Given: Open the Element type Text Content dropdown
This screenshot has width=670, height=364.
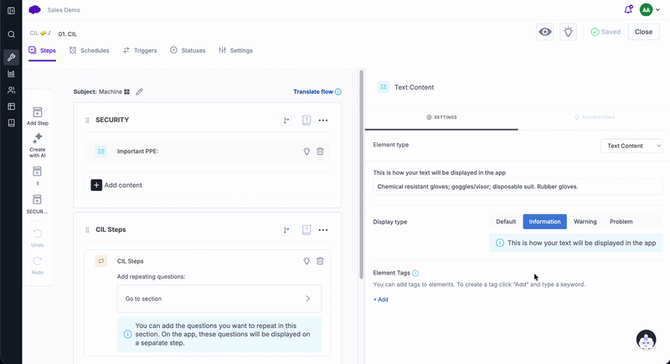Looking at the screenshot, I should 631,146.
